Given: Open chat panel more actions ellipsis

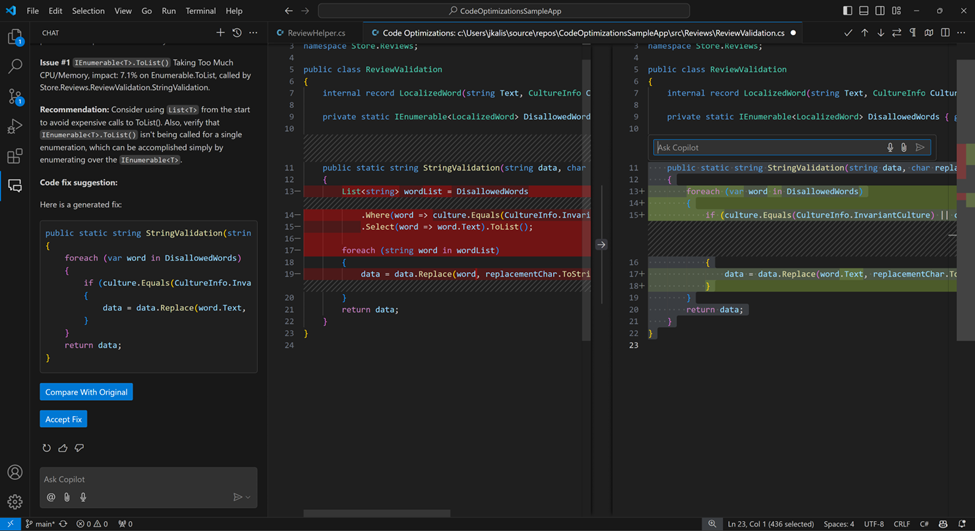Looking at the screenshot, I should click(253, 33).
